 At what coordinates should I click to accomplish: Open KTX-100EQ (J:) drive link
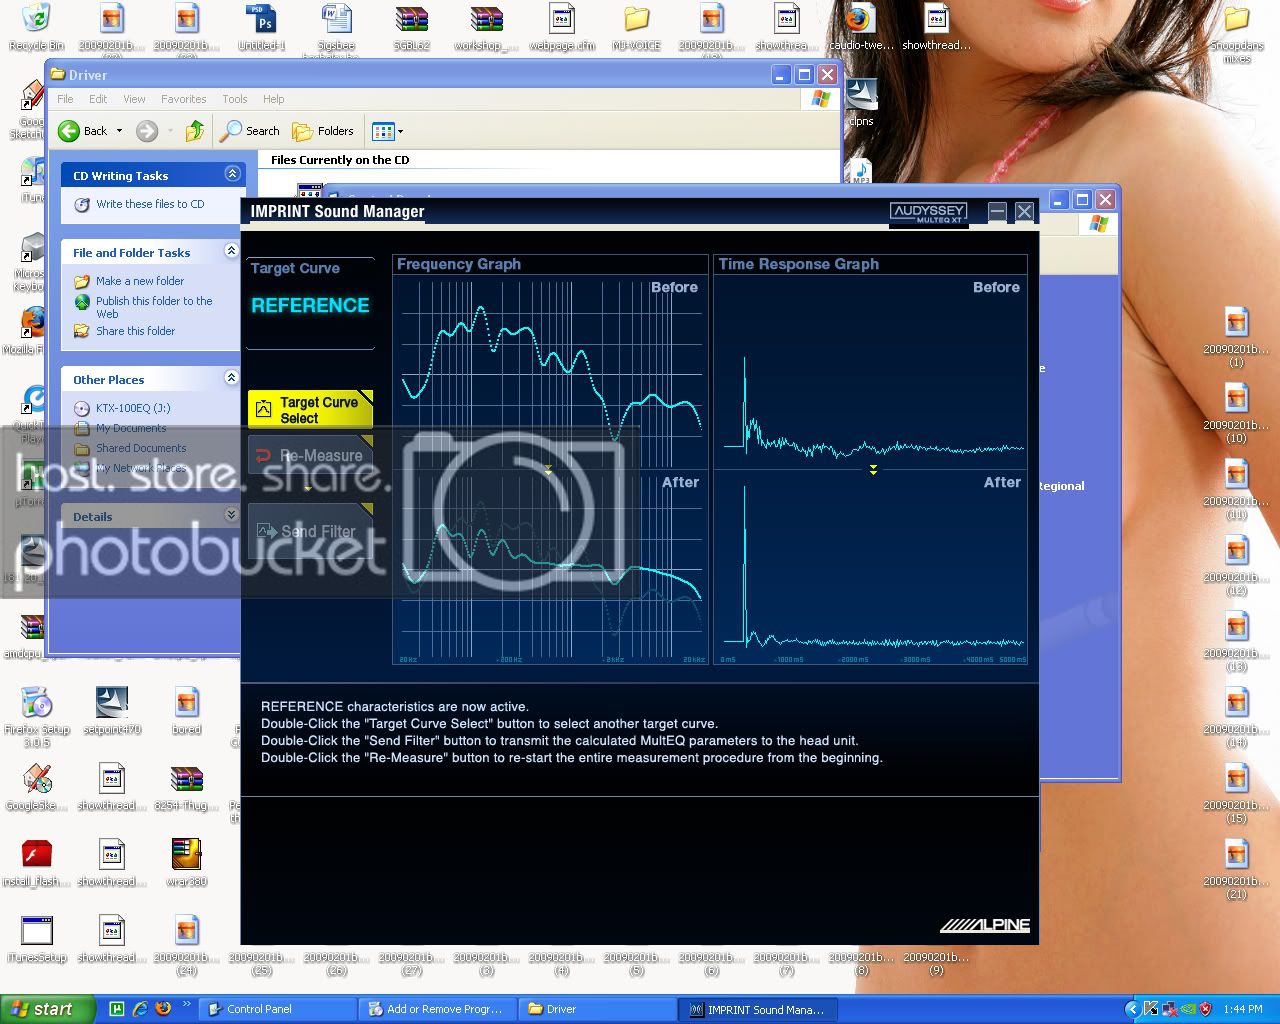point(133,408)
